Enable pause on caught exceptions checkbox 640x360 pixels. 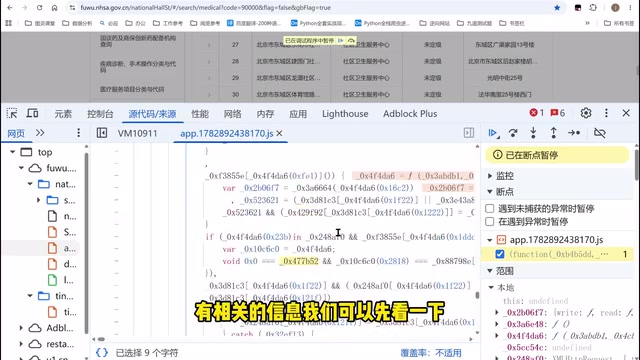(490, 222)
